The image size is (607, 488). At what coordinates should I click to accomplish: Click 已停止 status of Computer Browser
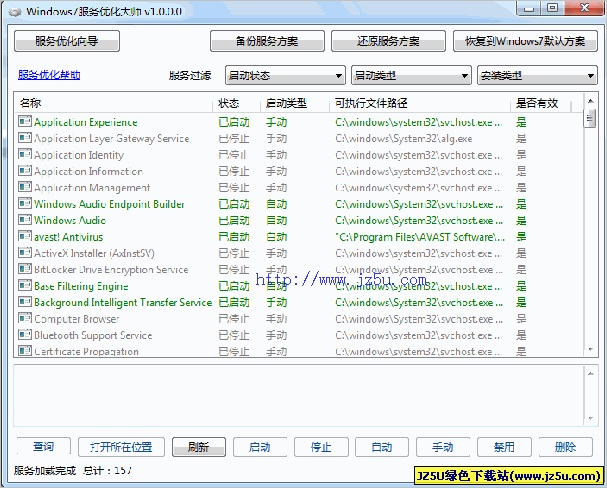point(234,318)
